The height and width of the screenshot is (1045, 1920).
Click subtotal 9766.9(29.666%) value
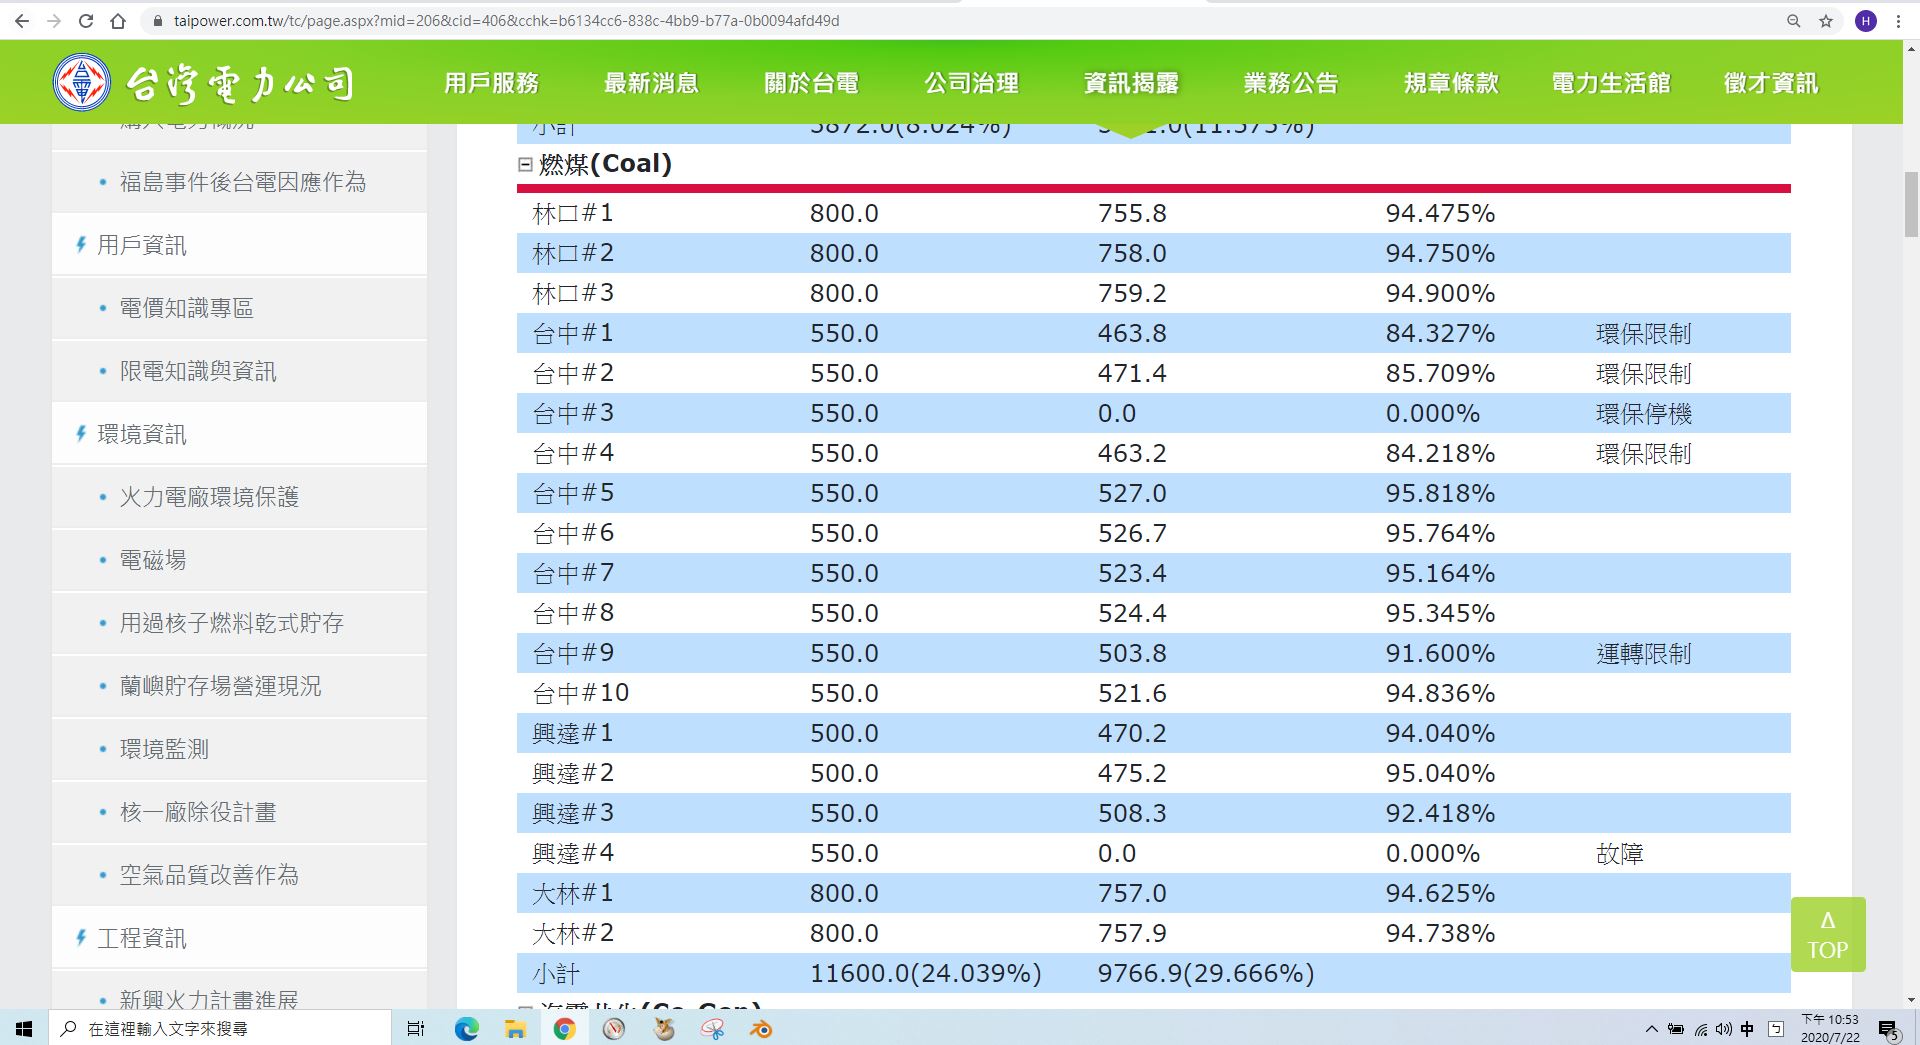1206,973
